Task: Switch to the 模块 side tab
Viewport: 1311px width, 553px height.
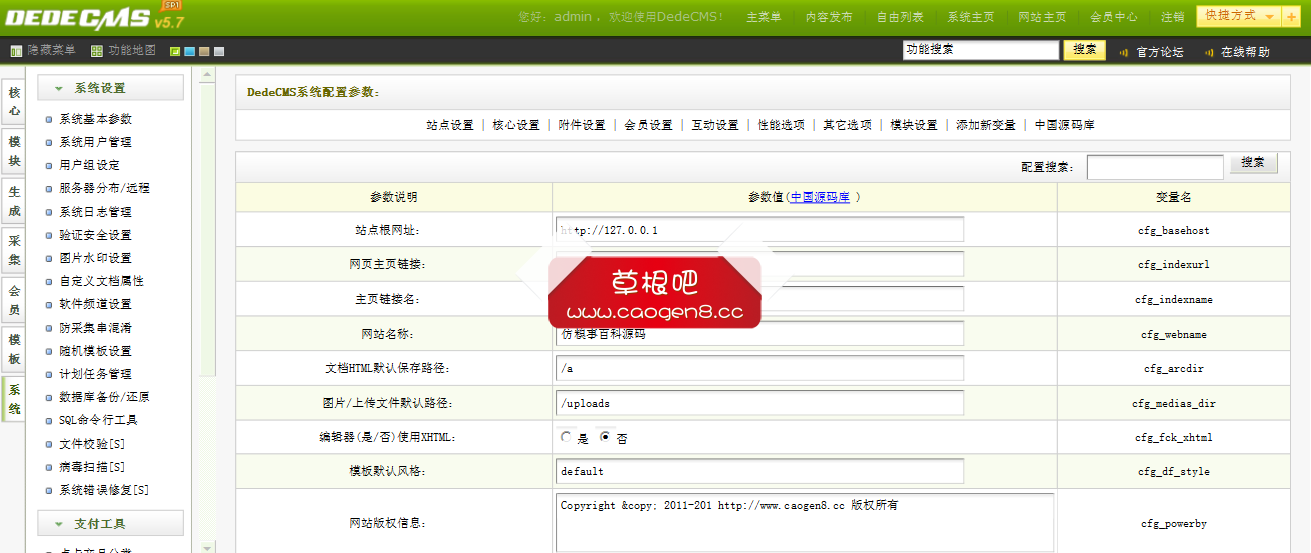Action: click(x=14, y=151)
